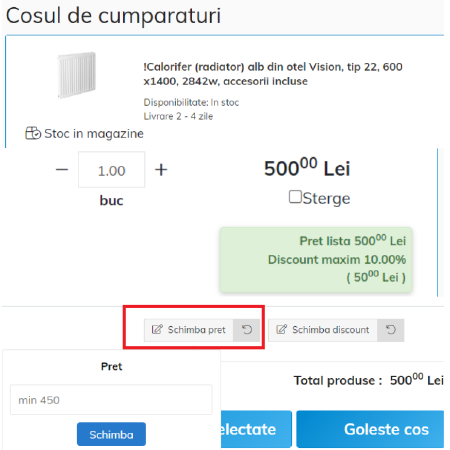This screenshot has height=450, width=450.
Task: Click the reset arrow beside Schimba discount
Action: point(391,330)
